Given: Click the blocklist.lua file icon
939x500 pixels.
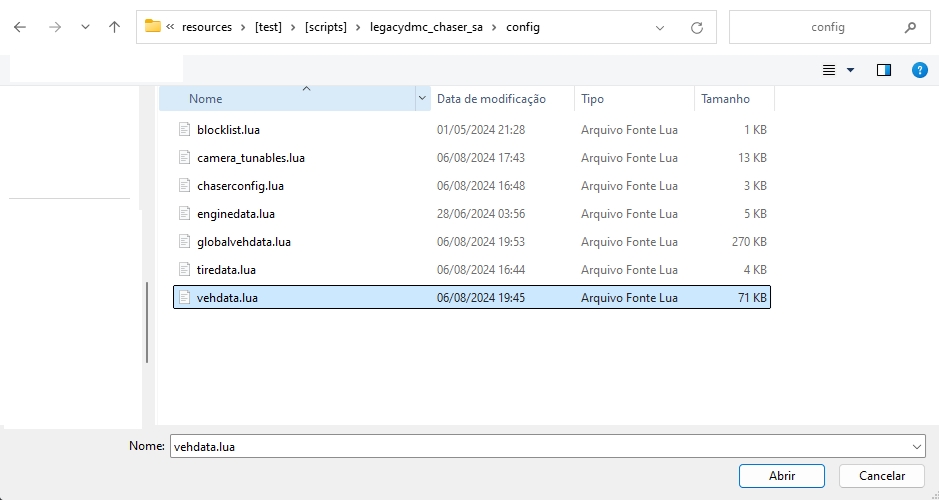Looking at the screenshot, I should tap(184, 130).
